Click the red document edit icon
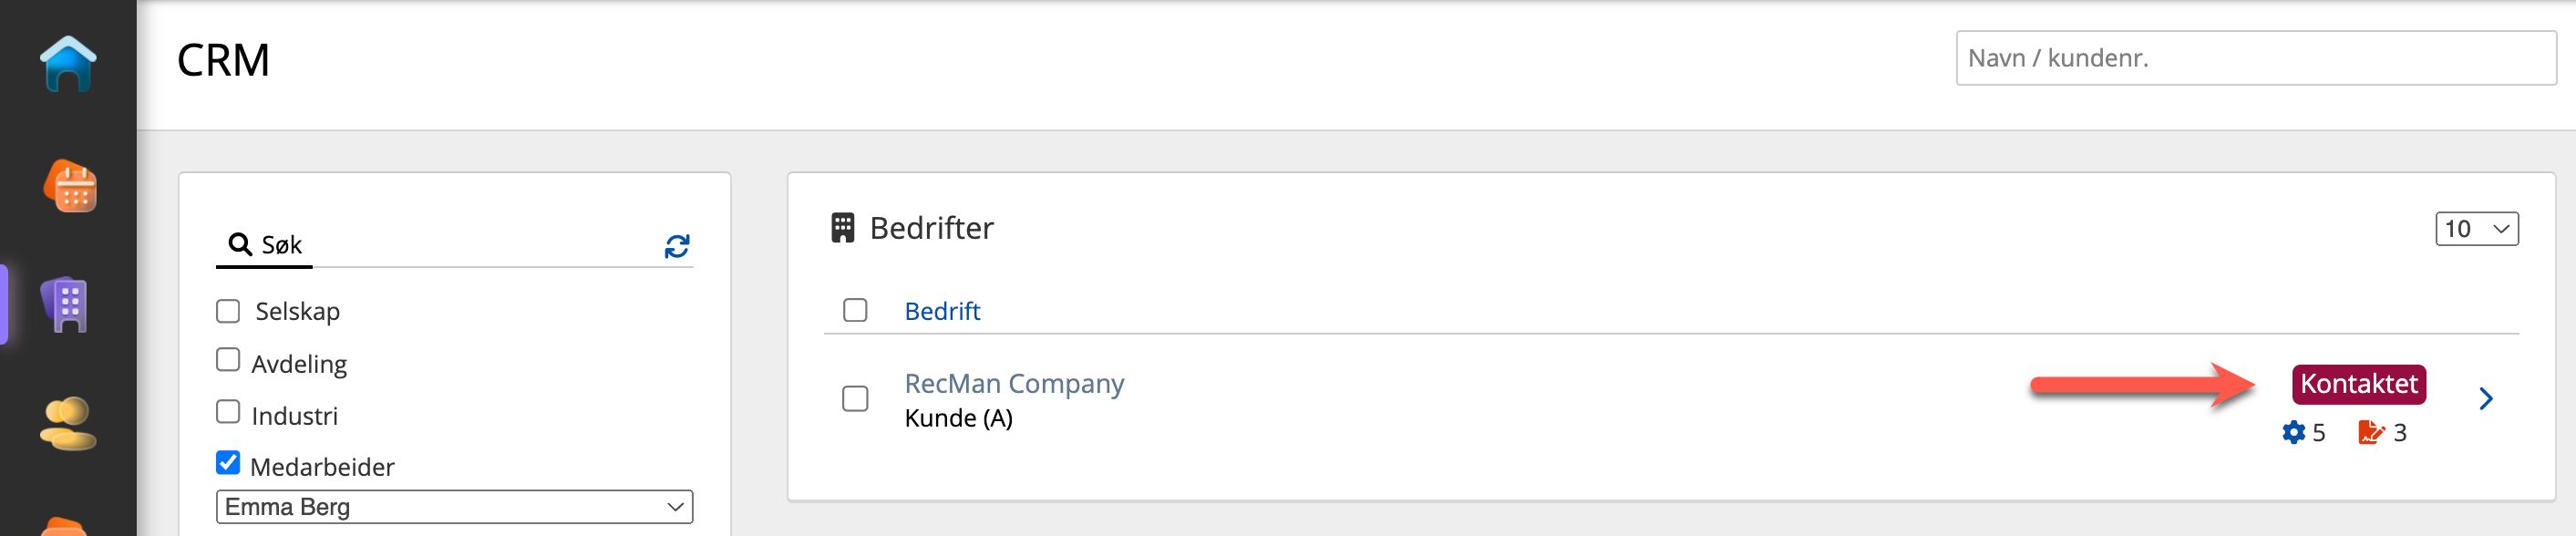Image resolution: width=2576 pixels, height=536 pixels. click(x=2370, y=433)
